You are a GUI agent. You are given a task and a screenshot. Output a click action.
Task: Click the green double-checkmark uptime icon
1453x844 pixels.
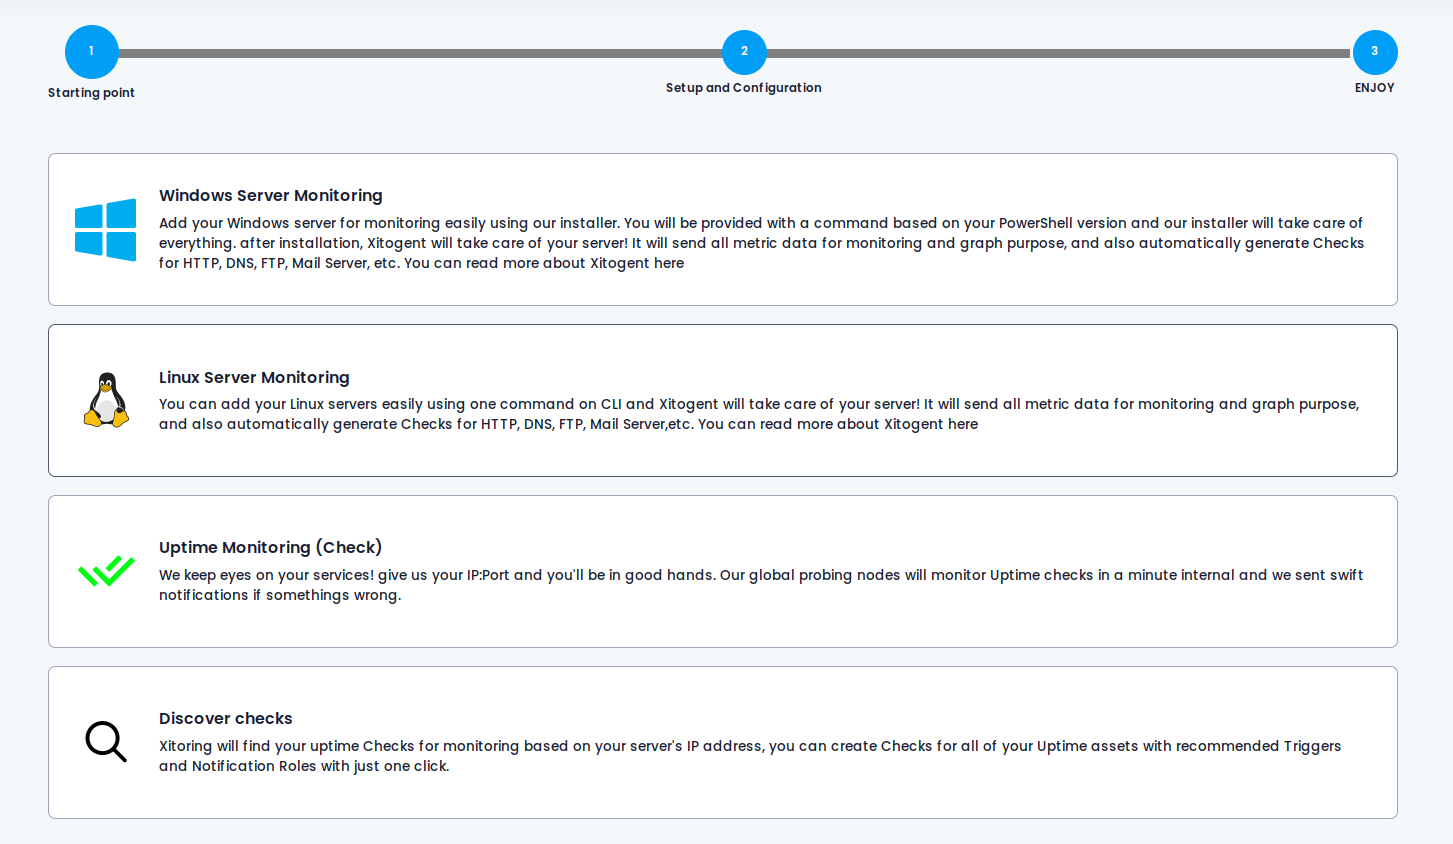pos(106,571)
